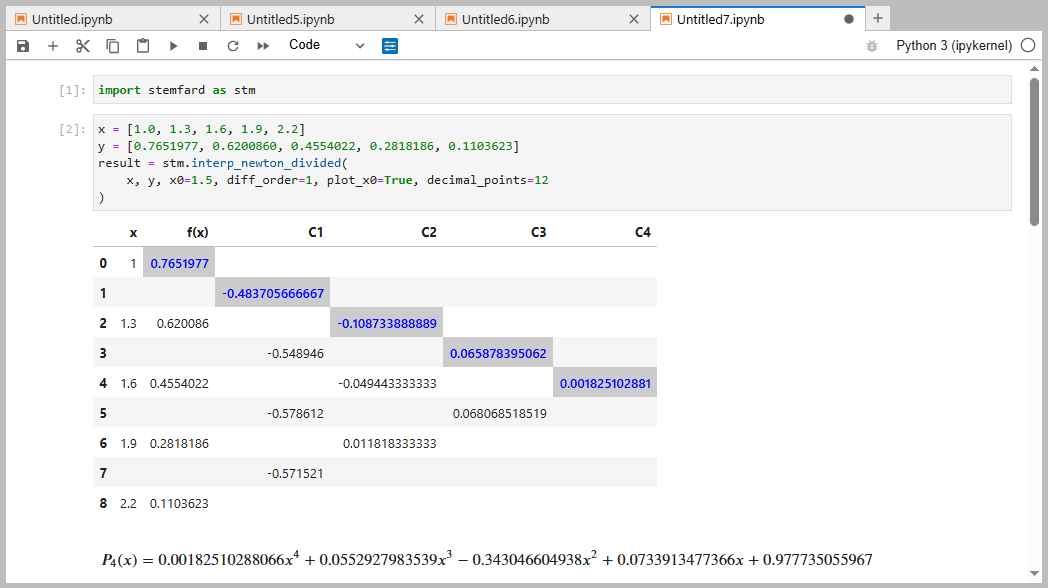Switch to the Untitled.ipynb tab
This screenshot has height=588, width=1048.
106,19
